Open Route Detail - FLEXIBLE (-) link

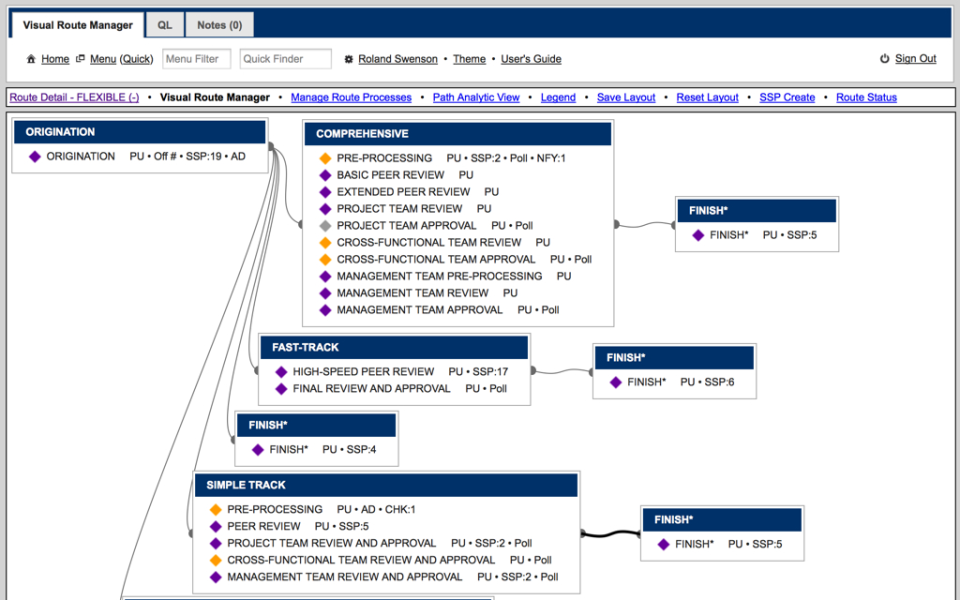pyautogui.click(x=74, y=97)
